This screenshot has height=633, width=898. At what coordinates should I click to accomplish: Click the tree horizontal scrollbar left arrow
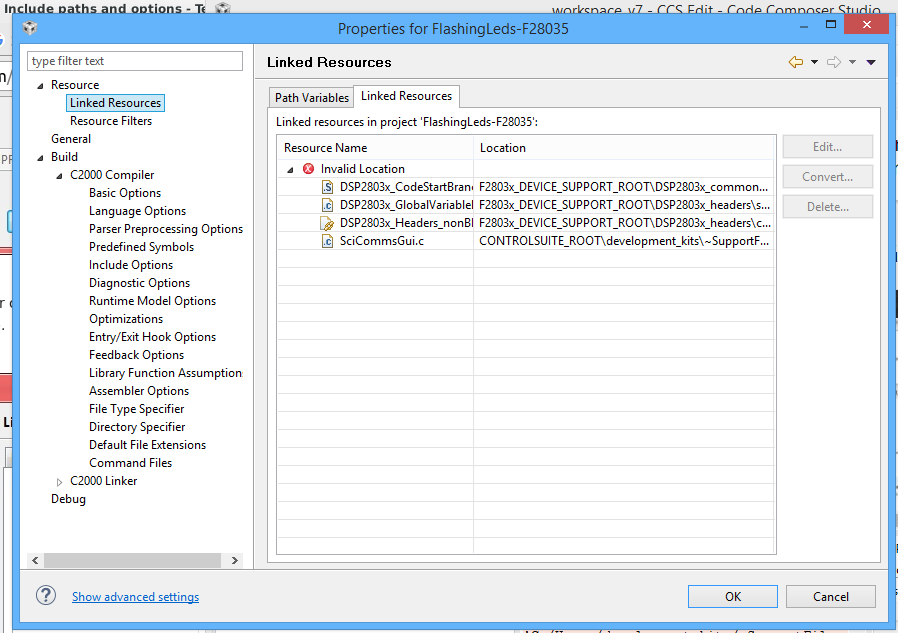tap(35, 560)
